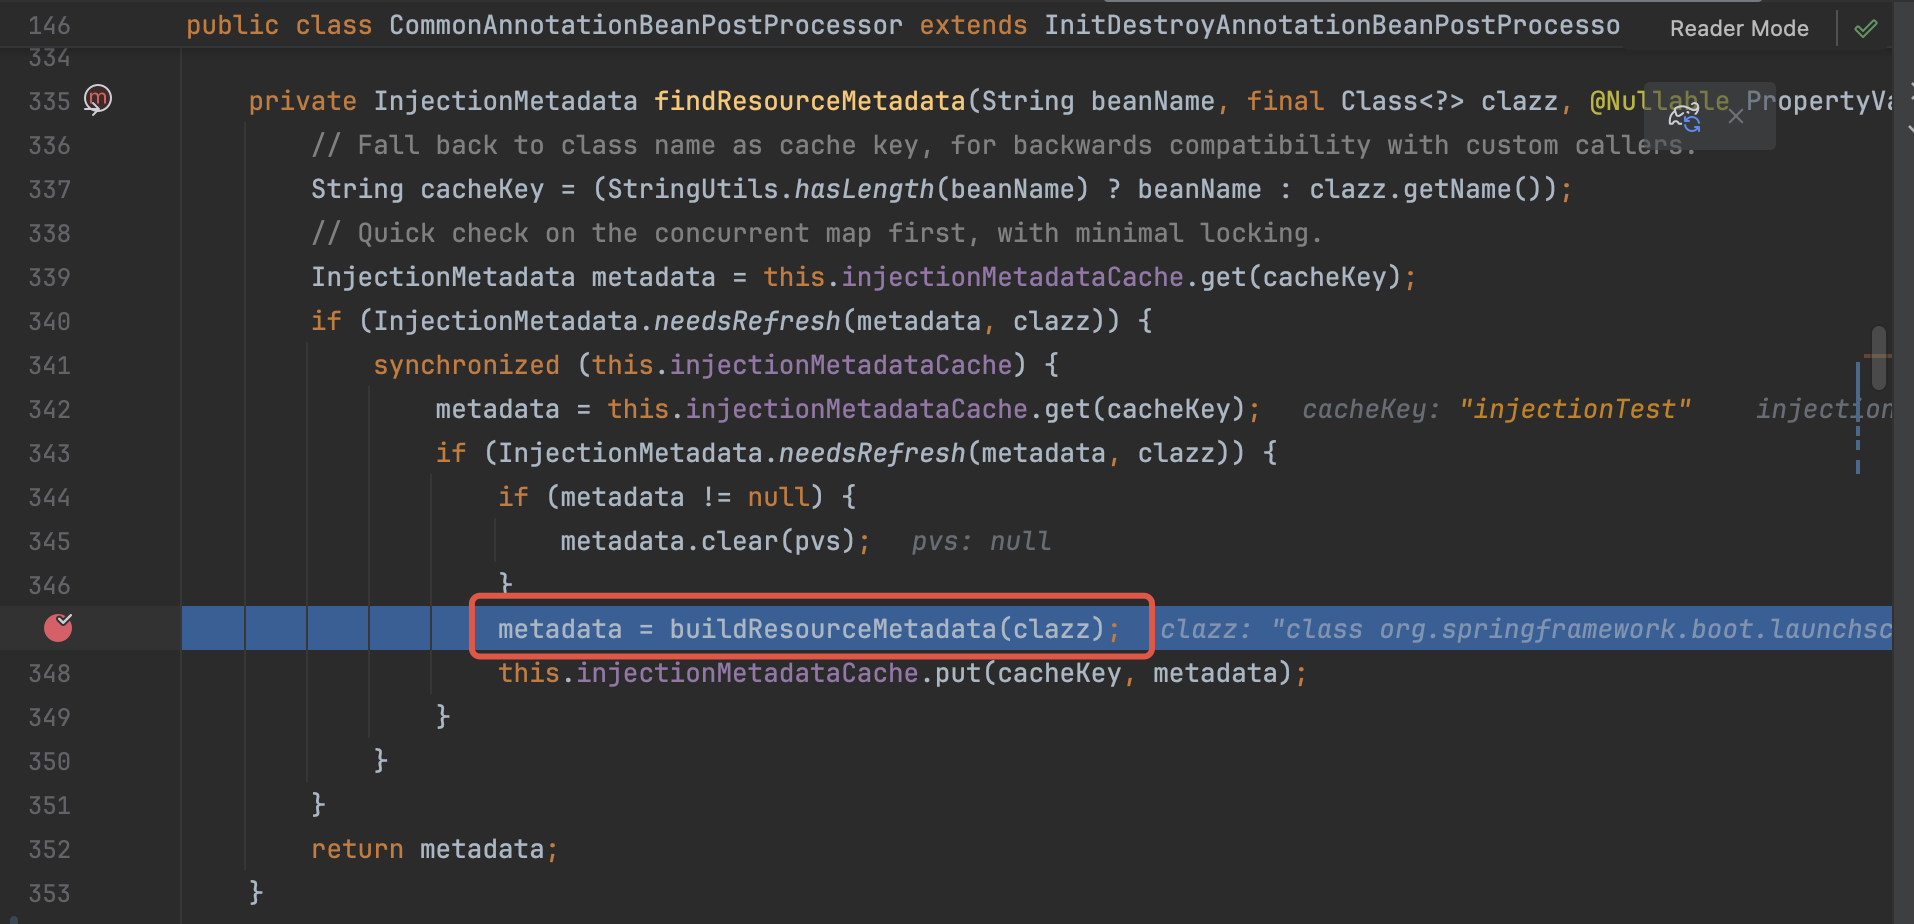The image size is (1914, 924).
Task: Click InitDestroyAnnotationBeanPostProcessor superclass name
Action: tap(1332, 25)
